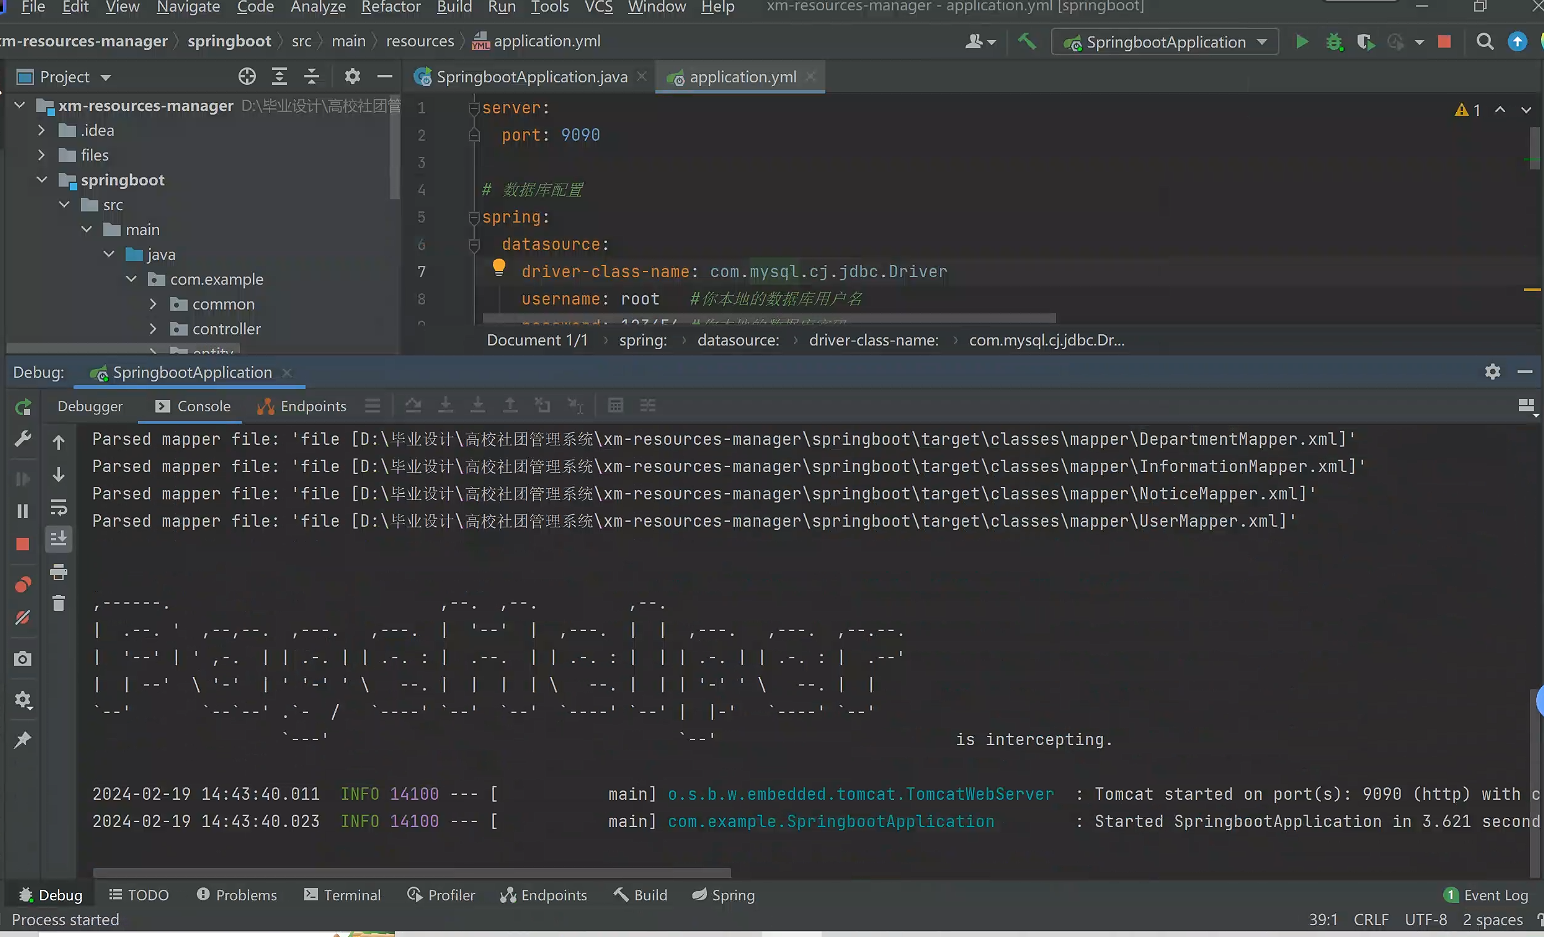Open Debug panel settings gear on the header
The height and width of the screenshot is (937, 1544).
coord(1492,372)
